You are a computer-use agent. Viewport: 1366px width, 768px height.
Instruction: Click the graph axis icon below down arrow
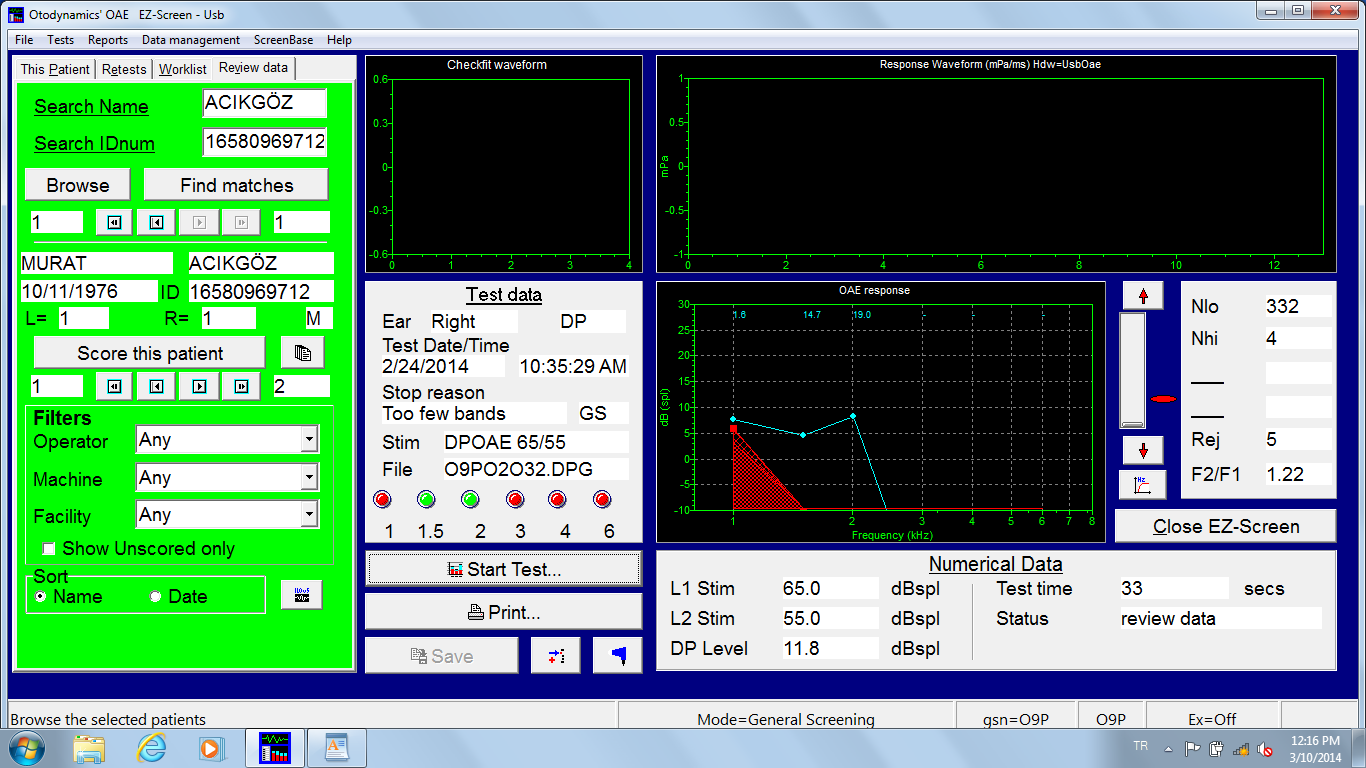1143,485
